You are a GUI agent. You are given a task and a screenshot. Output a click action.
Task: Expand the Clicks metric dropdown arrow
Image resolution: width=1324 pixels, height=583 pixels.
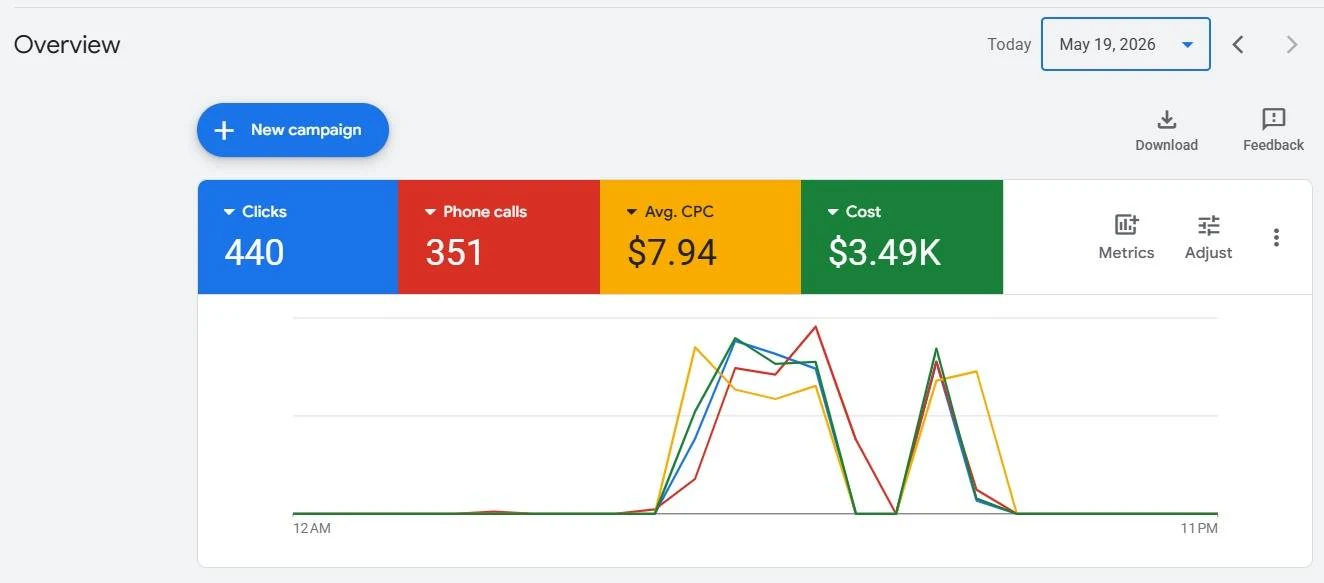(x=229, y=212)
